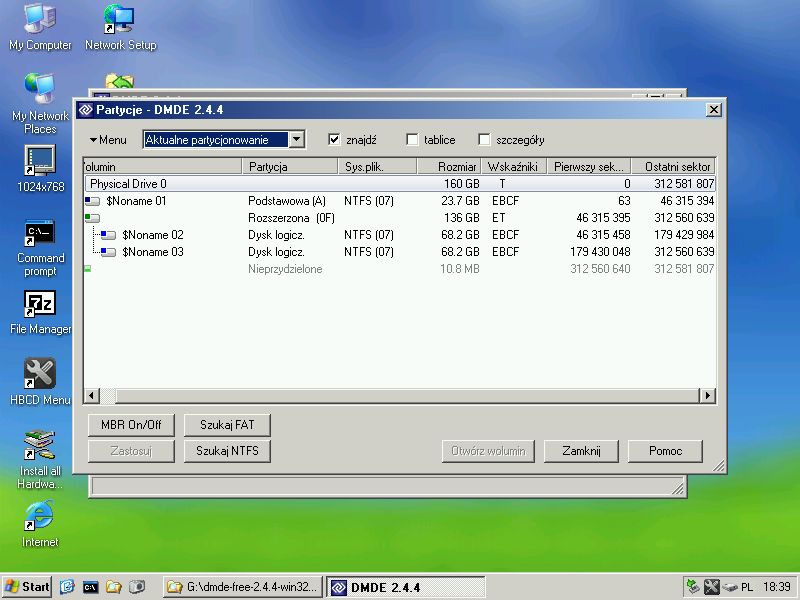Click the $Noname 03 logical drive icon
The height and width of the screenshot is (600, 800).
tap(108, 252)
